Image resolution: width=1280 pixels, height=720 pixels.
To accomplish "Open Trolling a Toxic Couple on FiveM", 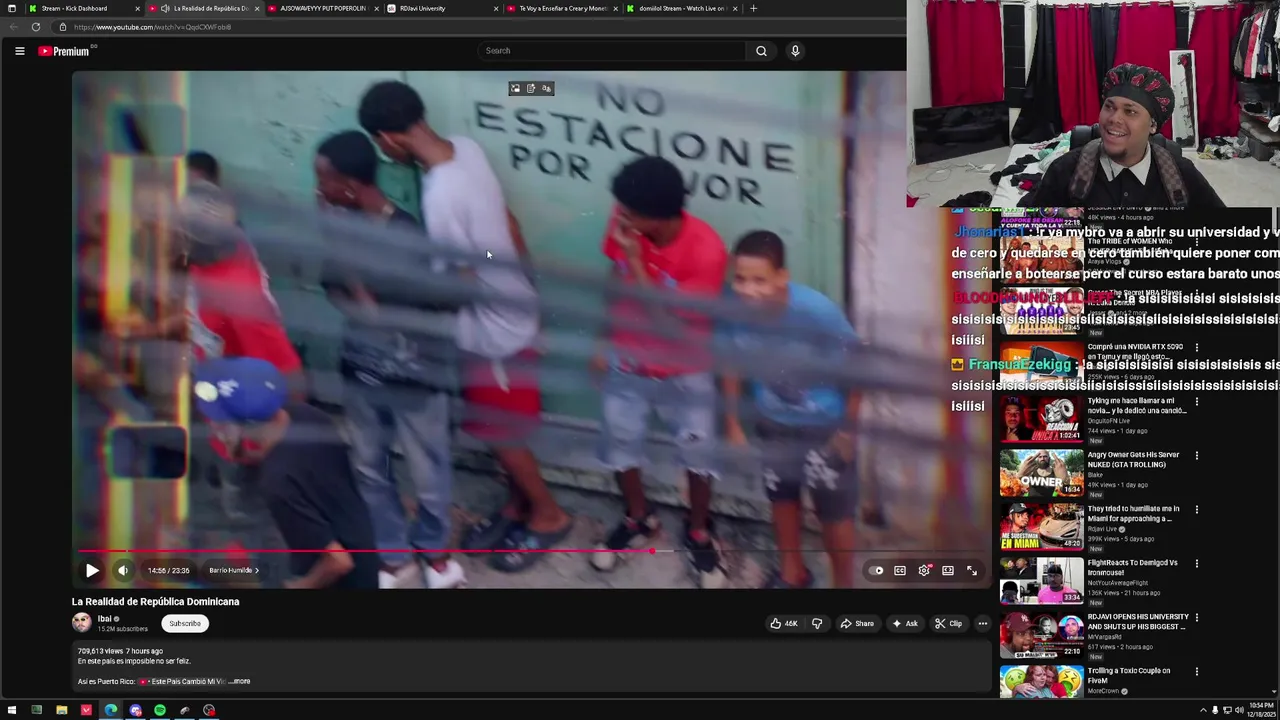I will [x=1041, y=682].
